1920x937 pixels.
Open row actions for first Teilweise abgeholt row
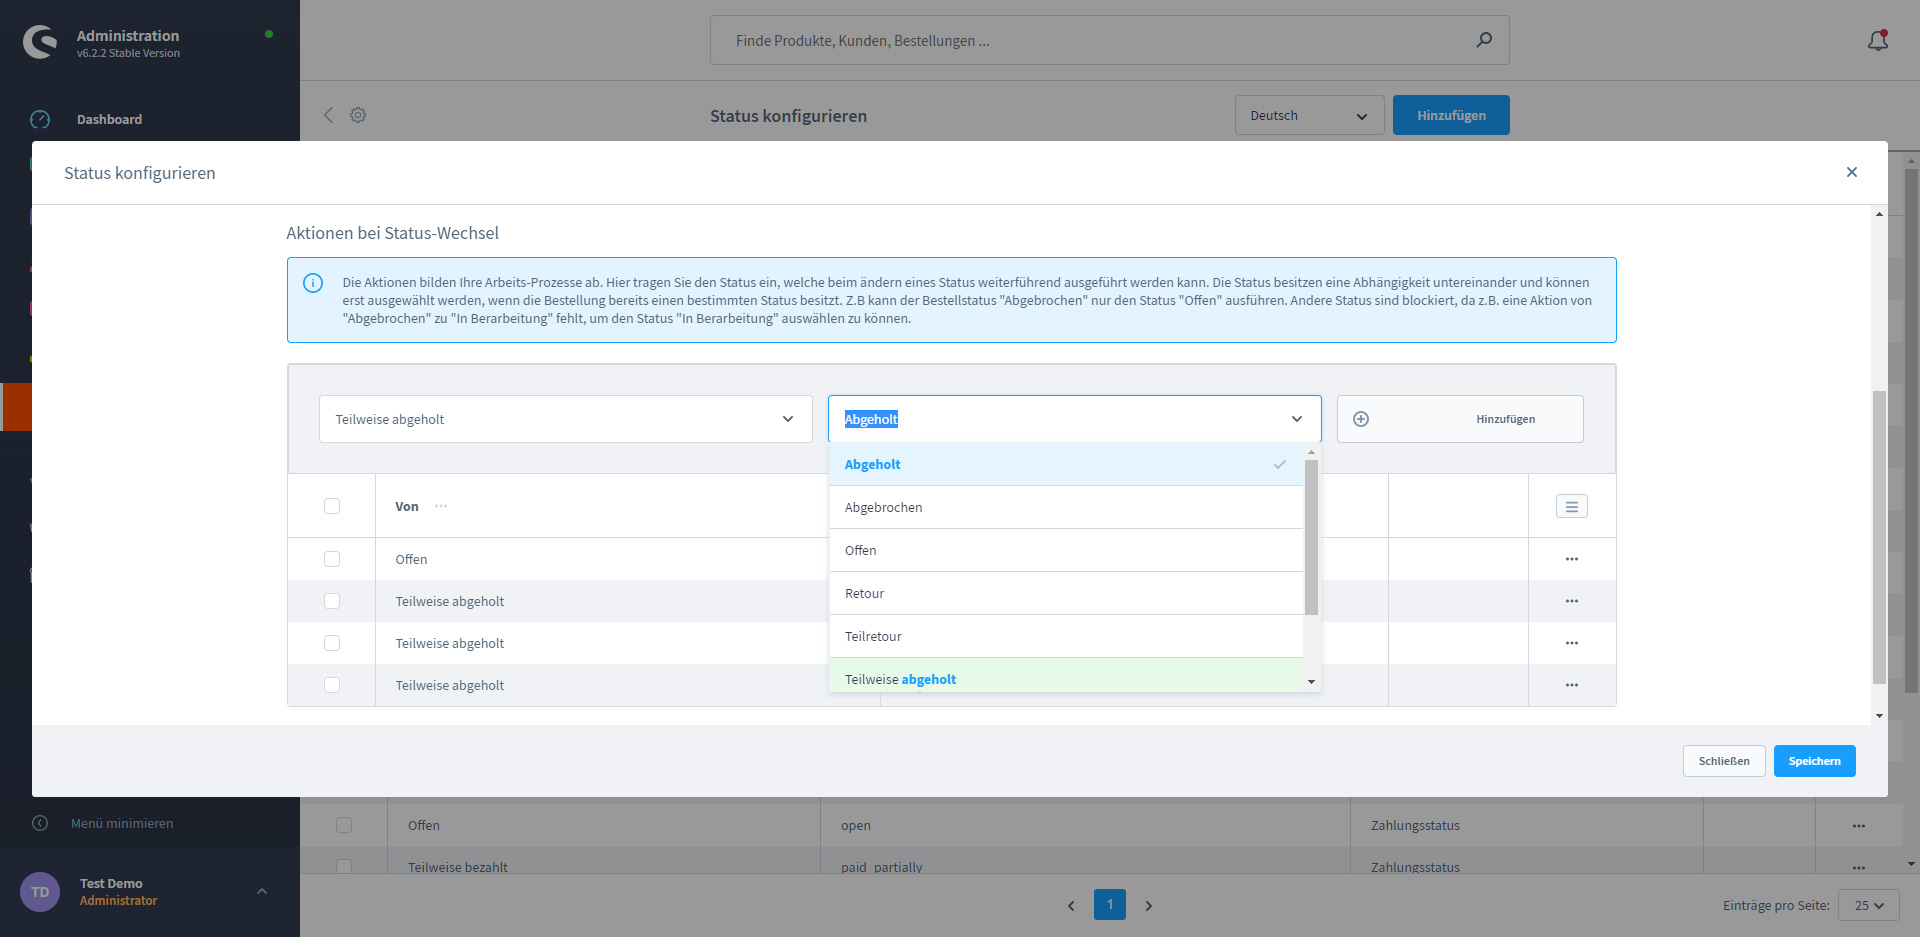coord(1572,601)
